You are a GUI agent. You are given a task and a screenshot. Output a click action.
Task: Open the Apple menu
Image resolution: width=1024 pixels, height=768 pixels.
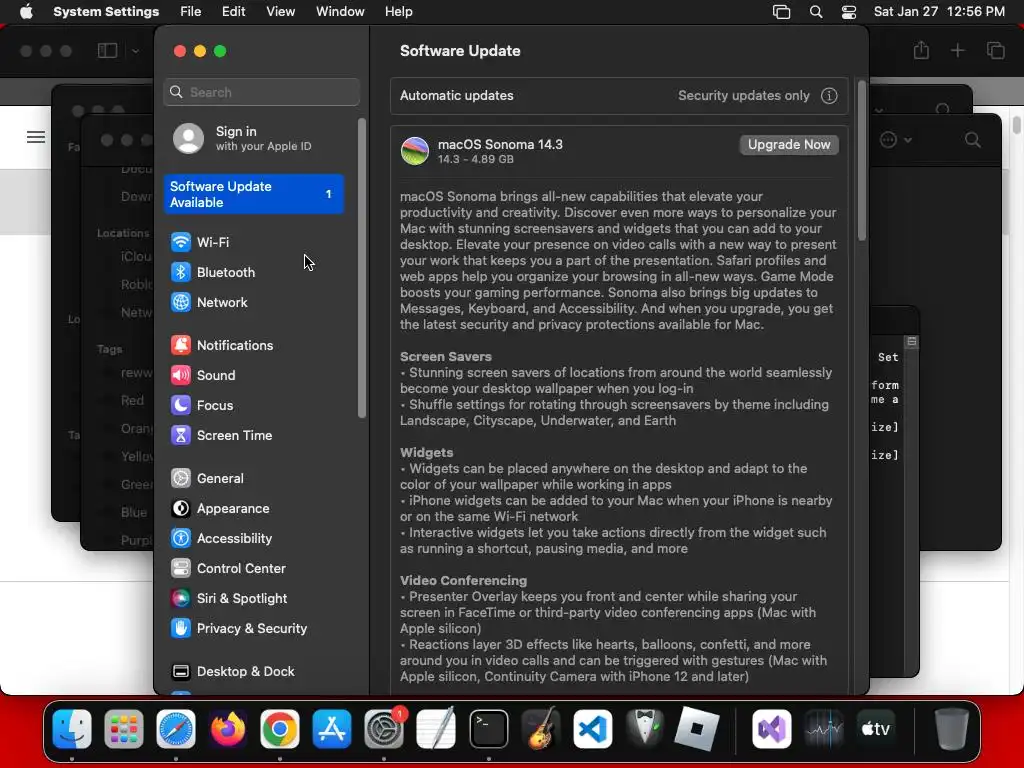pyautogui.click(x=26, y=12)
